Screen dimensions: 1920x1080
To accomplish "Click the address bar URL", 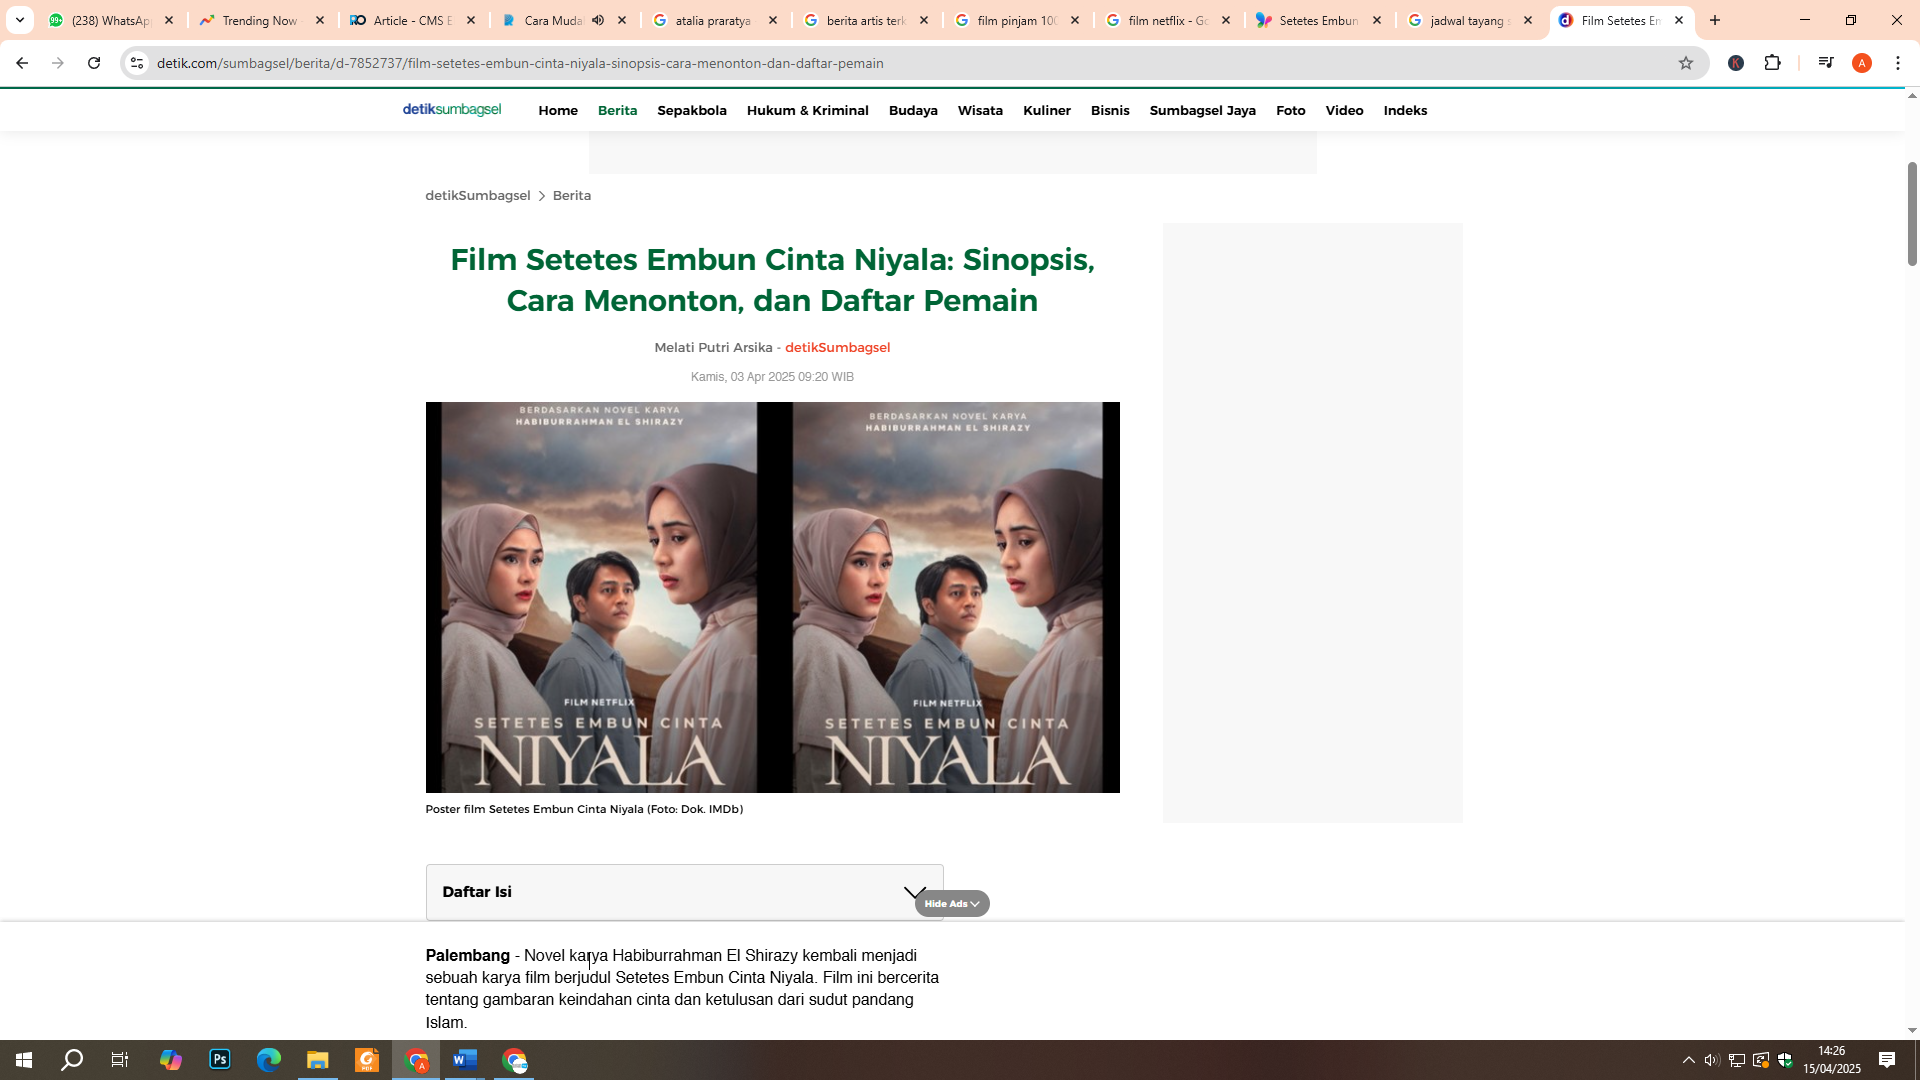I will pos(520,63).
